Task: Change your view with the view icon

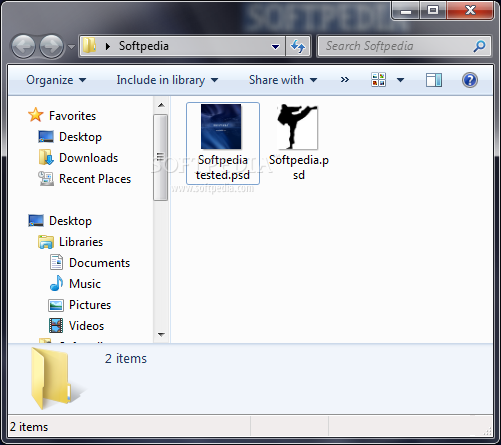Action: pos(379,80)
